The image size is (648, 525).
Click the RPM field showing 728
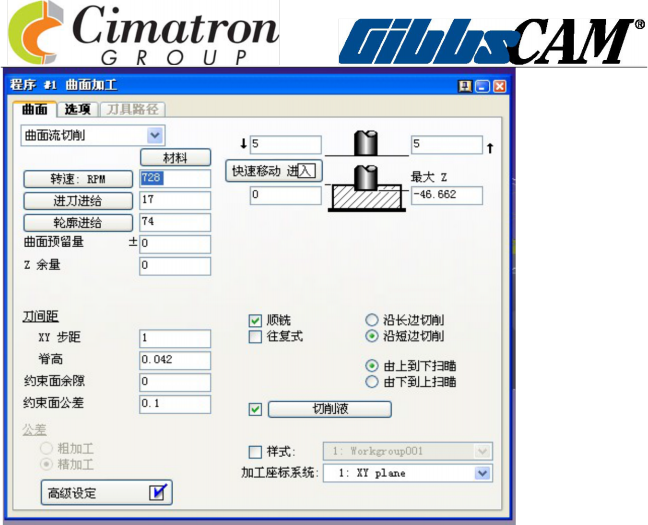coord(175,179)
